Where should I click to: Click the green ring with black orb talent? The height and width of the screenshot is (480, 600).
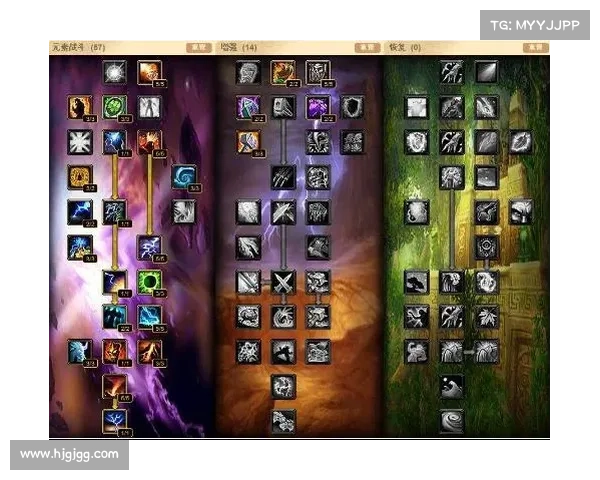150,282
